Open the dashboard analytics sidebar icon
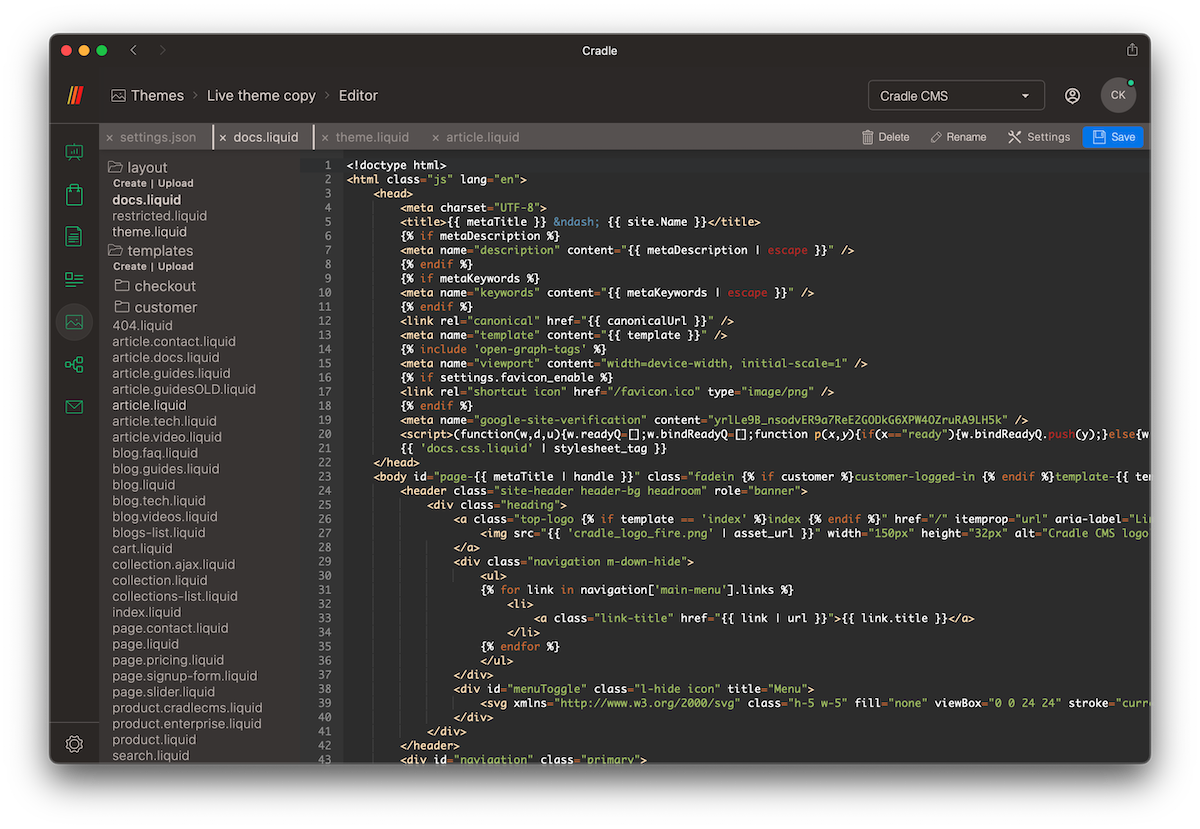Viewport: 1200px width, 829px height. [x=74, y=152]
